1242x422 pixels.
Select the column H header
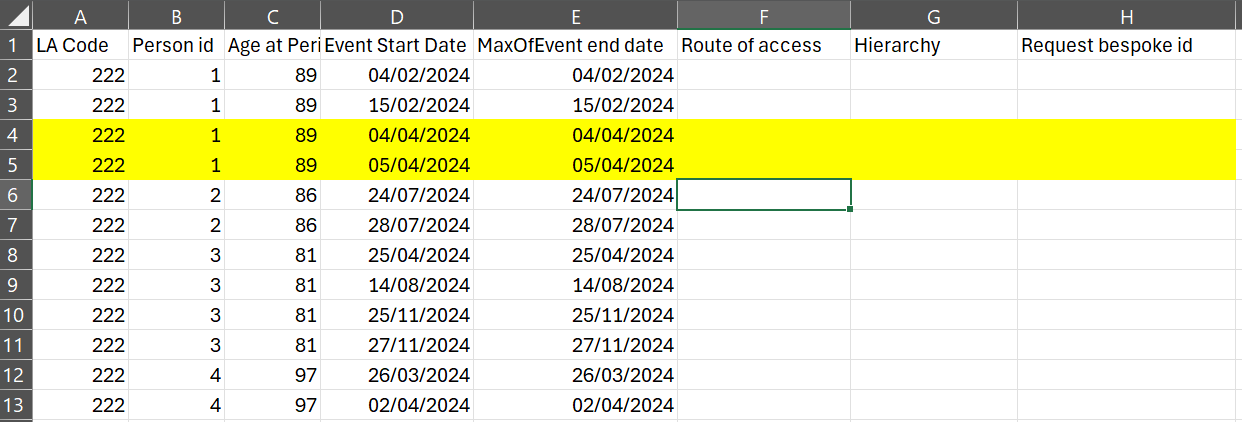[1128, 15]
